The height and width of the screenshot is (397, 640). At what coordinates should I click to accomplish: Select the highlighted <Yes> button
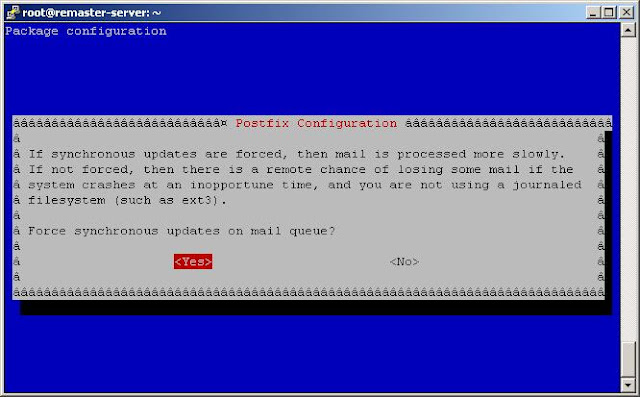point(193,262)
